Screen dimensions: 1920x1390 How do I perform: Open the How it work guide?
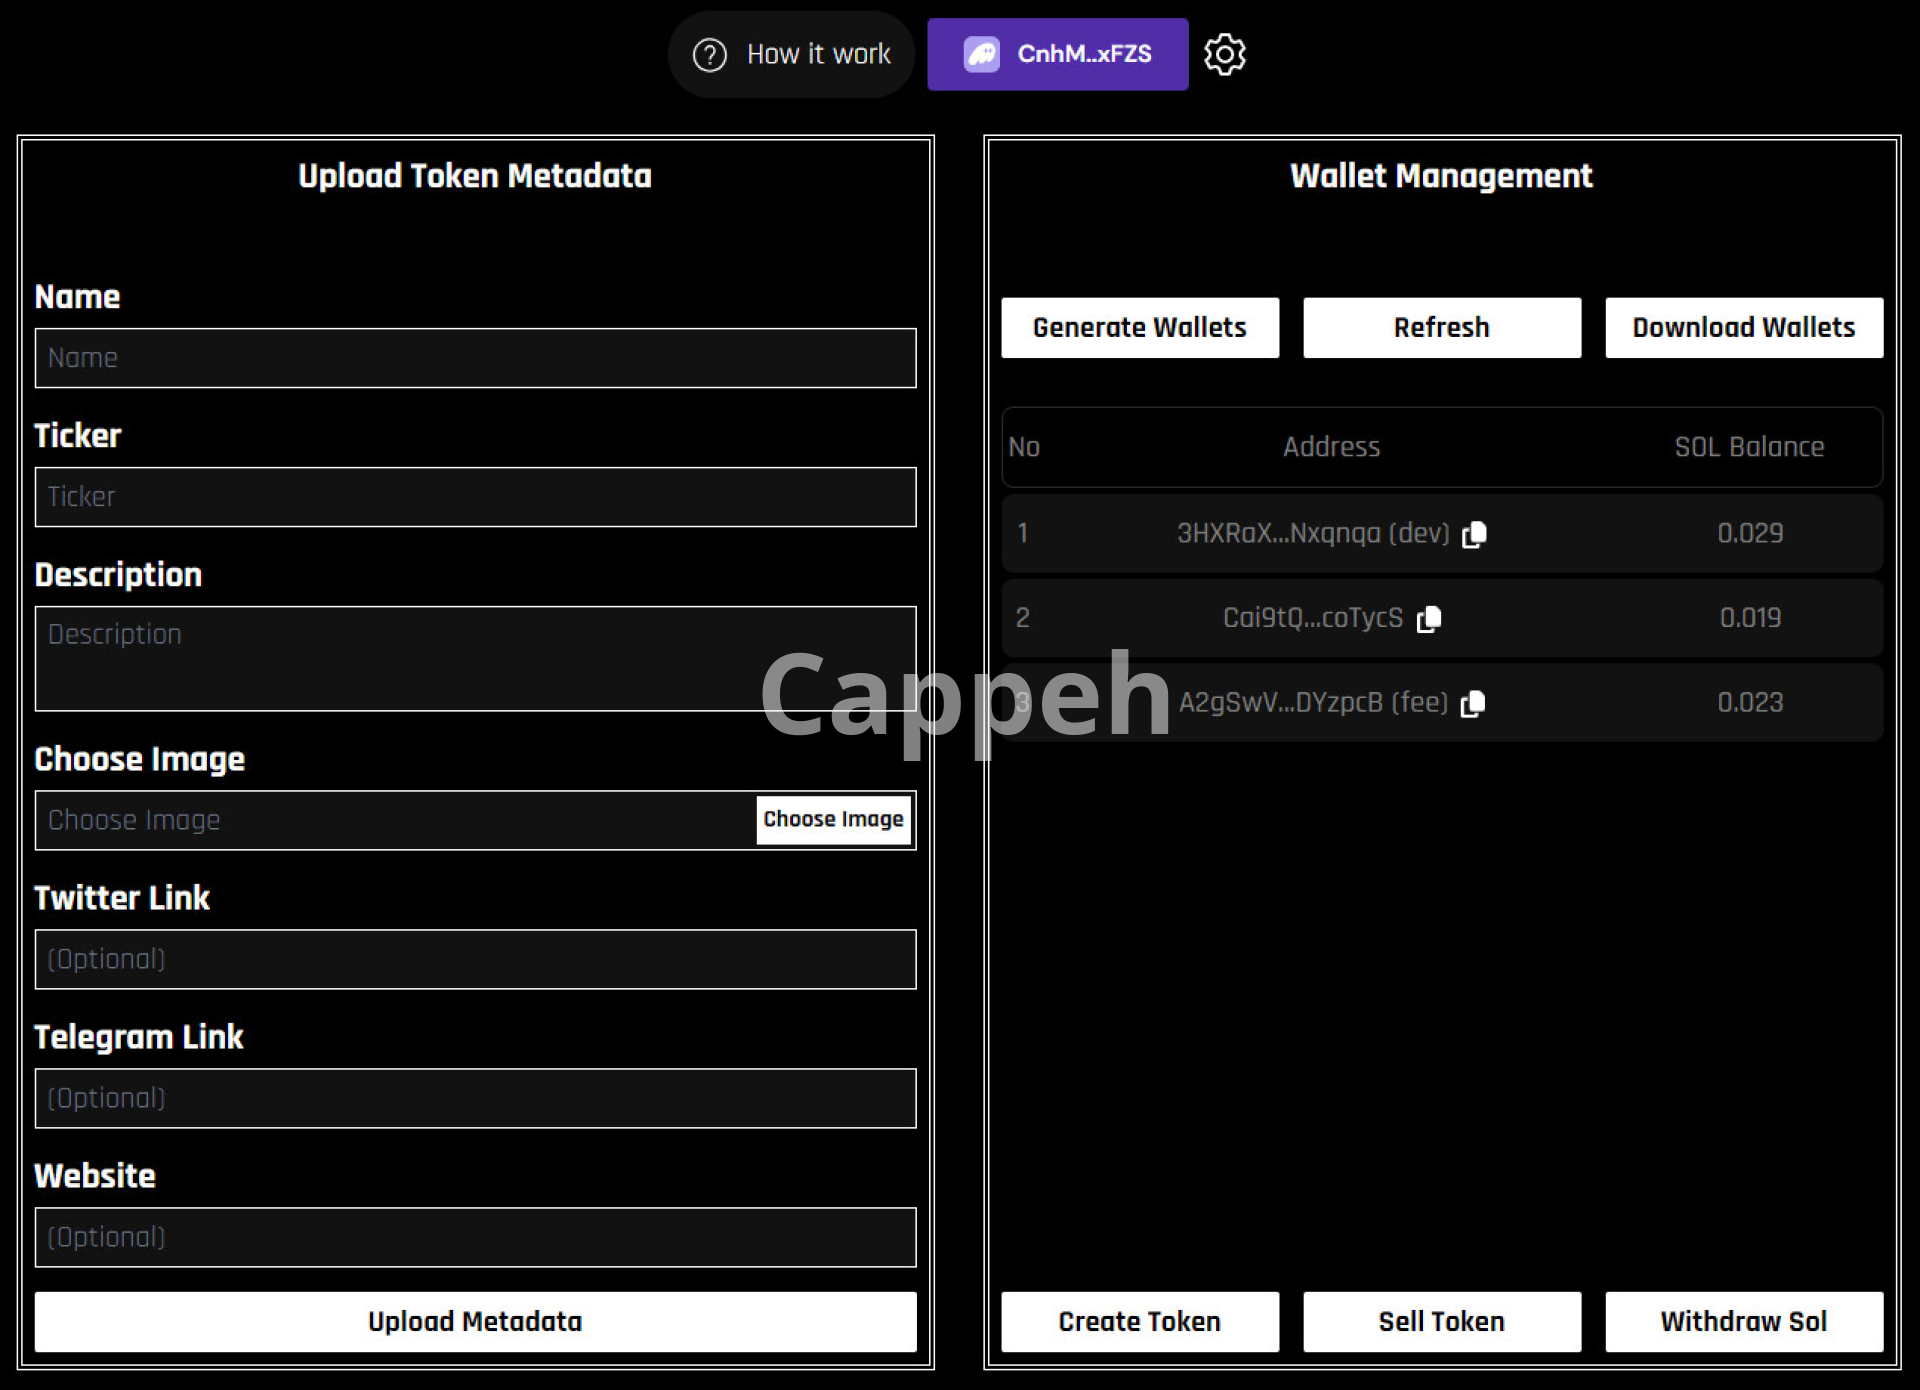click(x=817, y=54)
